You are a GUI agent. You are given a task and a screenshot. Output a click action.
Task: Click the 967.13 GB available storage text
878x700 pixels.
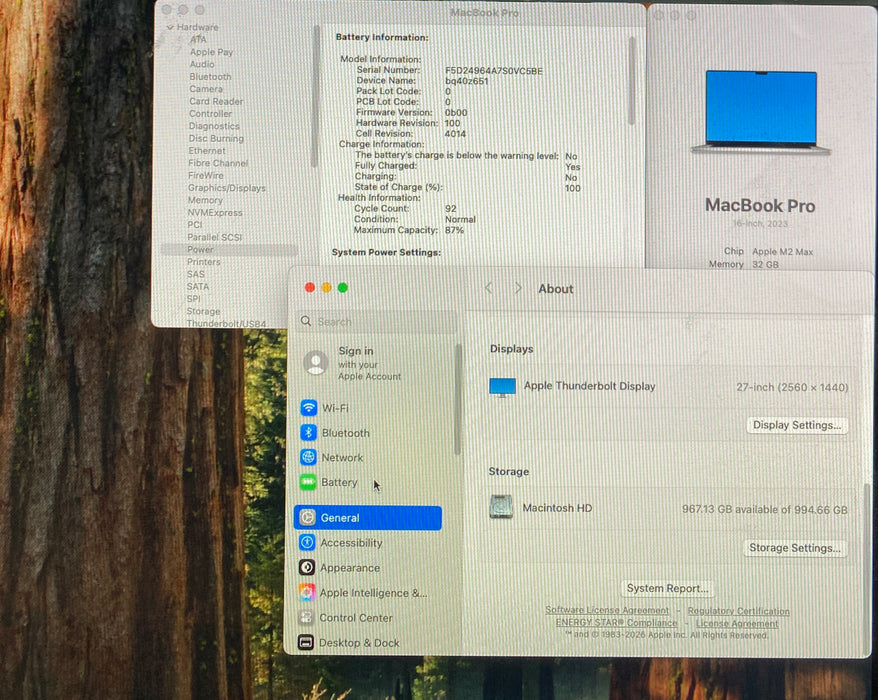click(764, 509)
